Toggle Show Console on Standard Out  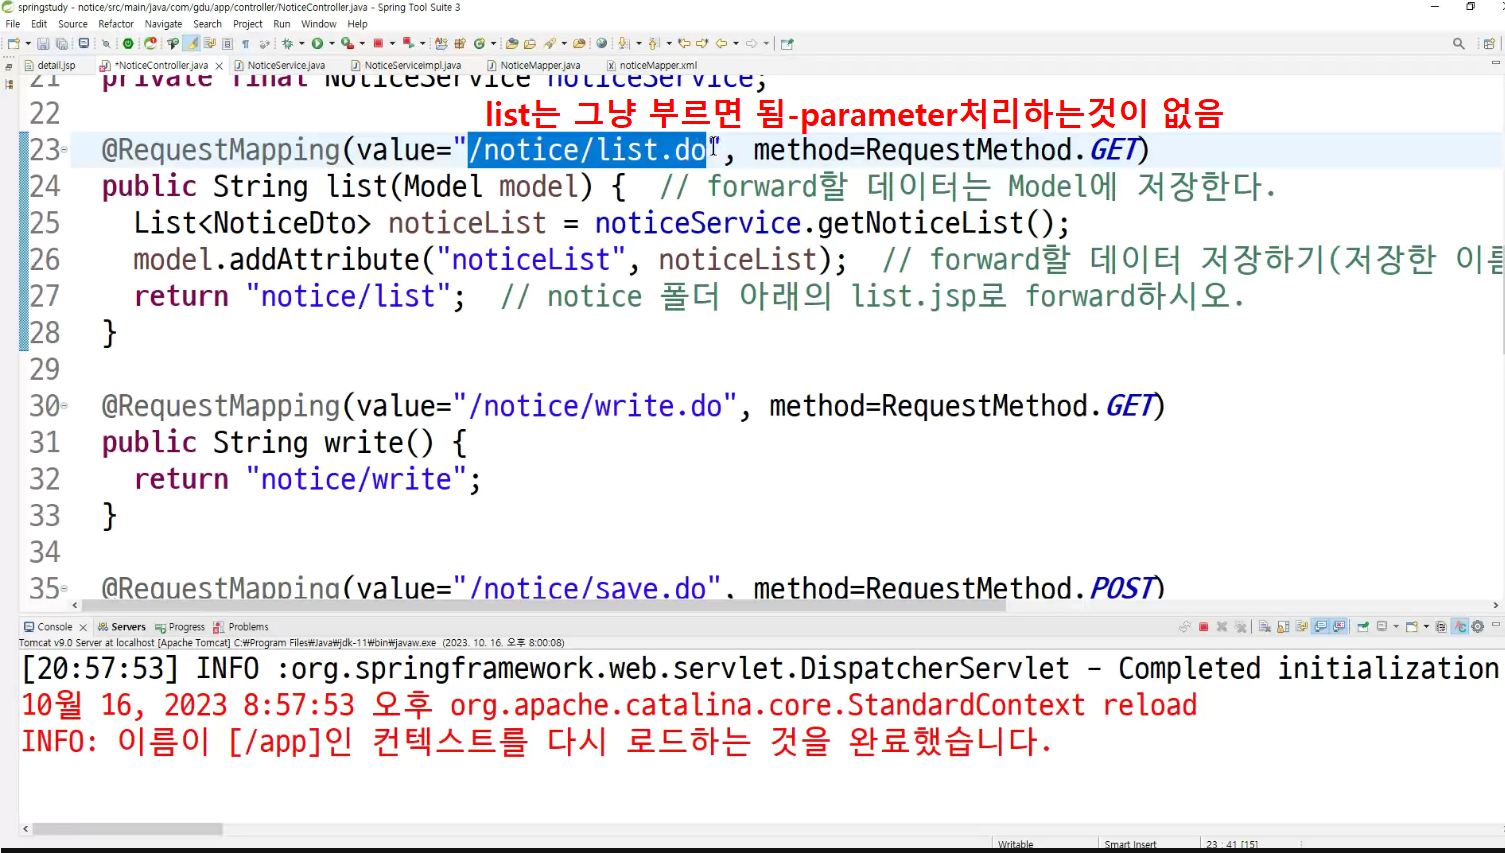pos(1319,627)
